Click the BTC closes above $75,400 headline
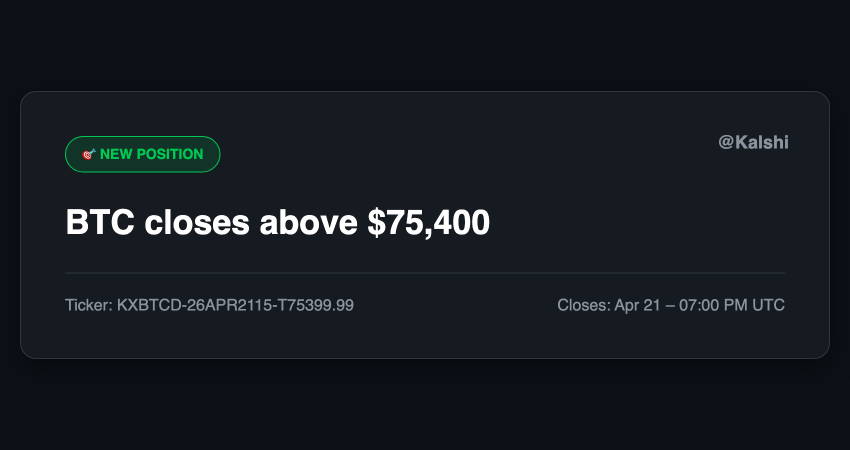850x450 pixels. 277,222
